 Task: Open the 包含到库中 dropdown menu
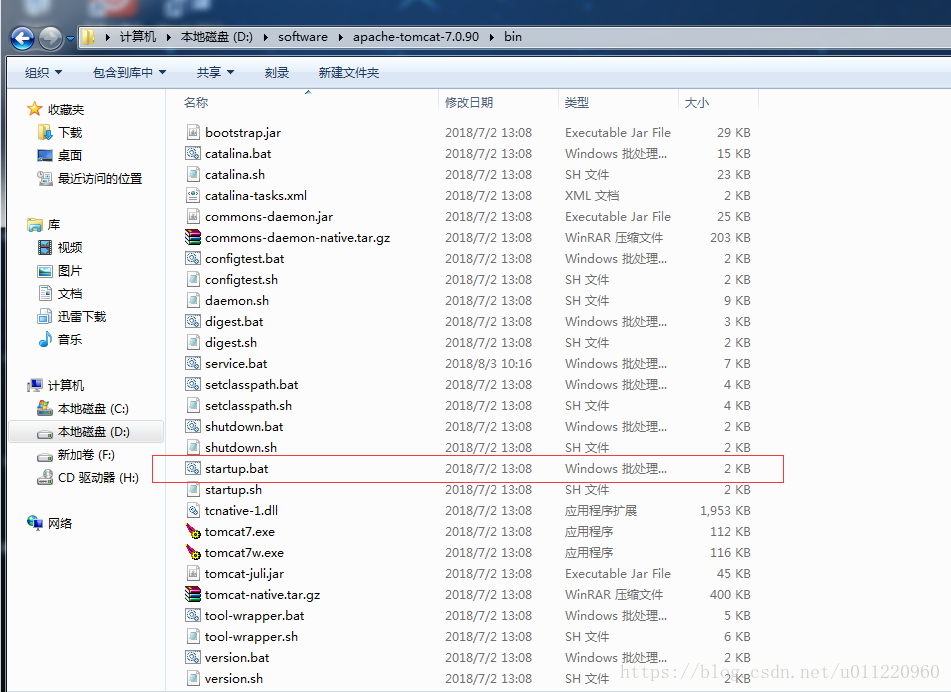coord(129,73)
